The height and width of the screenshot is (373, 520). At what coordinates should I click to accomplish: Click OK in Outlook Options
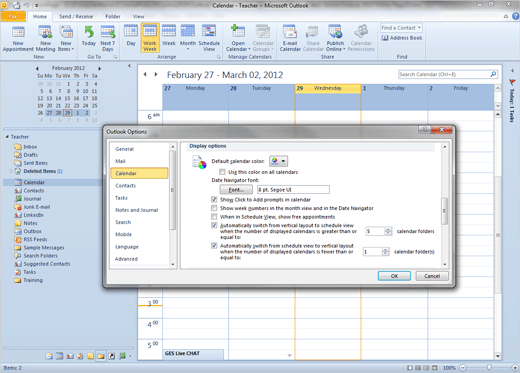pos(394,276)
